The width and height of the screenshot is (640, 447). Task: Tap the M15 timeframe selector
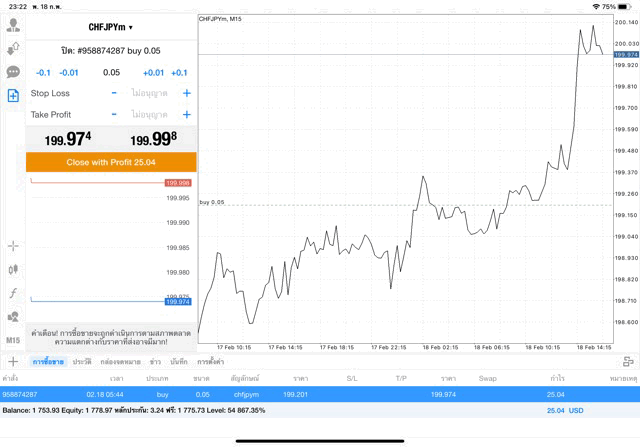(x=13, y=340)
